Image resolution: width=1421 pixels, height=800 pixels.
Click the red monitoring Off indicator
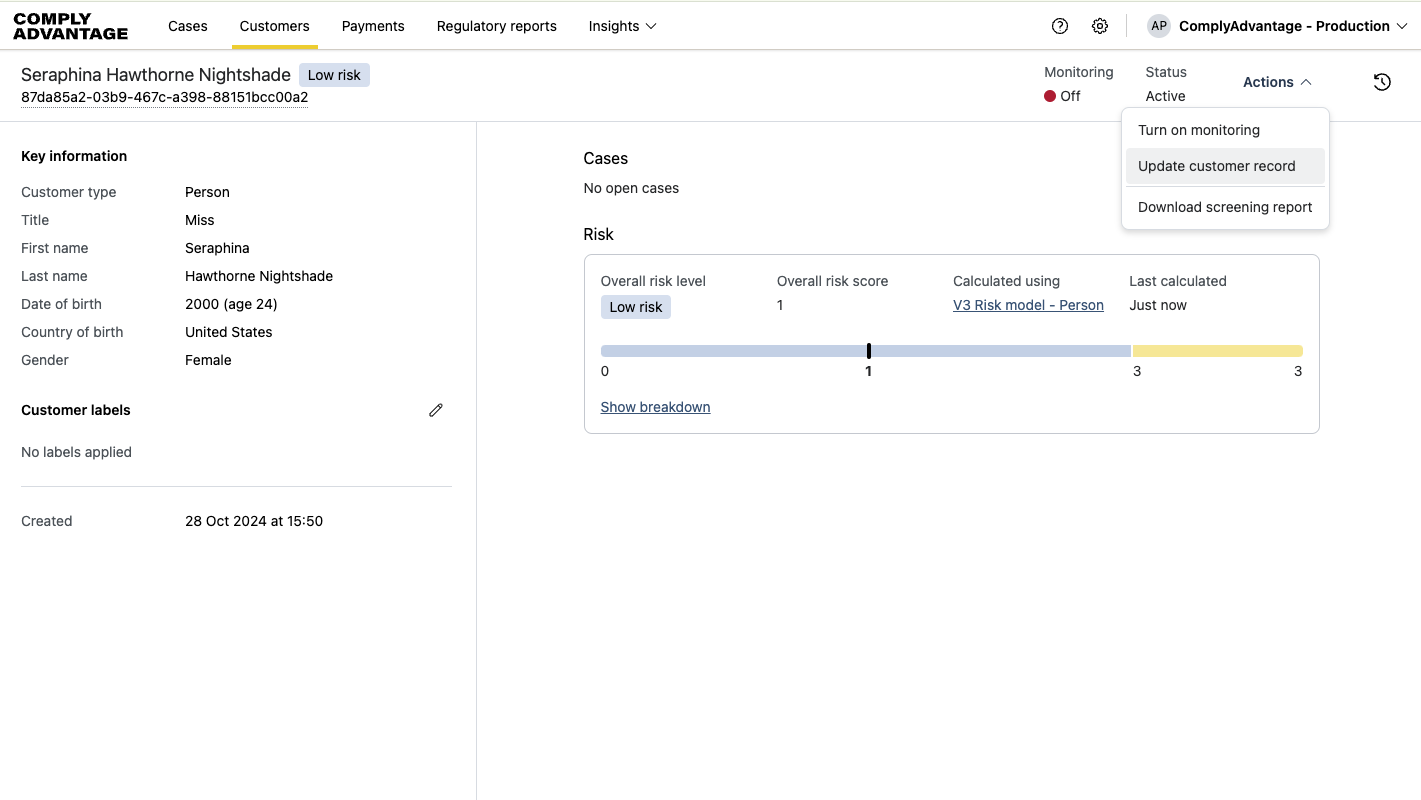1051,96
